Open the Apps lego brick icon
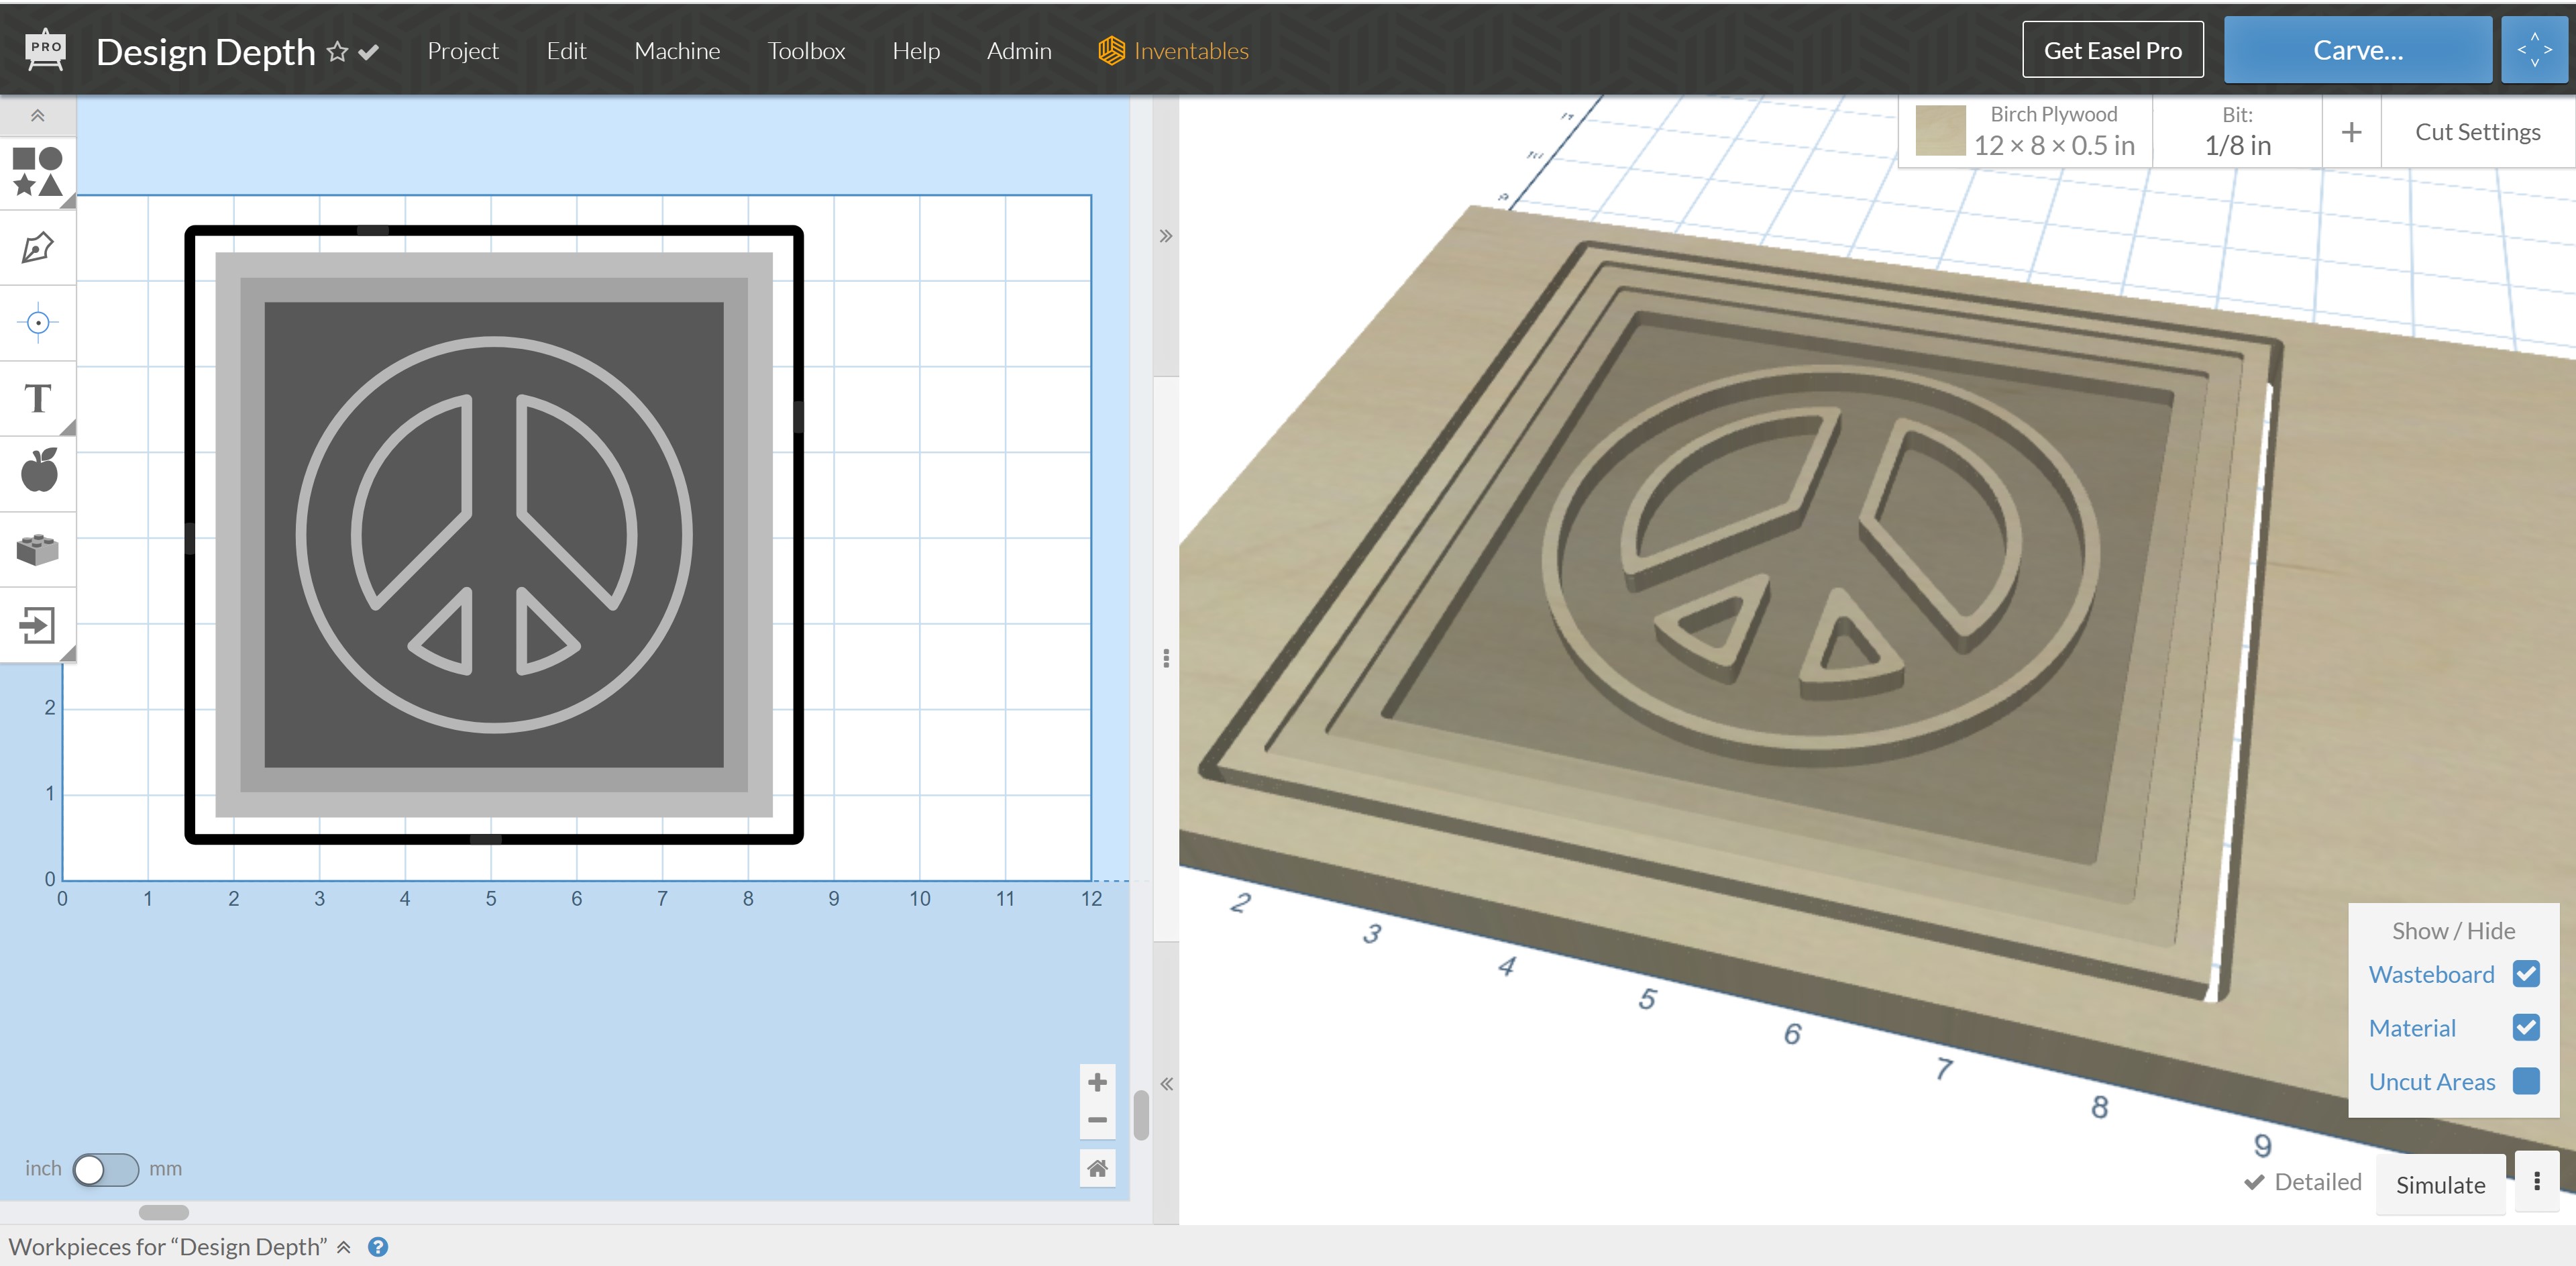Screen dimensions: 2576x1266 [38, 549]
